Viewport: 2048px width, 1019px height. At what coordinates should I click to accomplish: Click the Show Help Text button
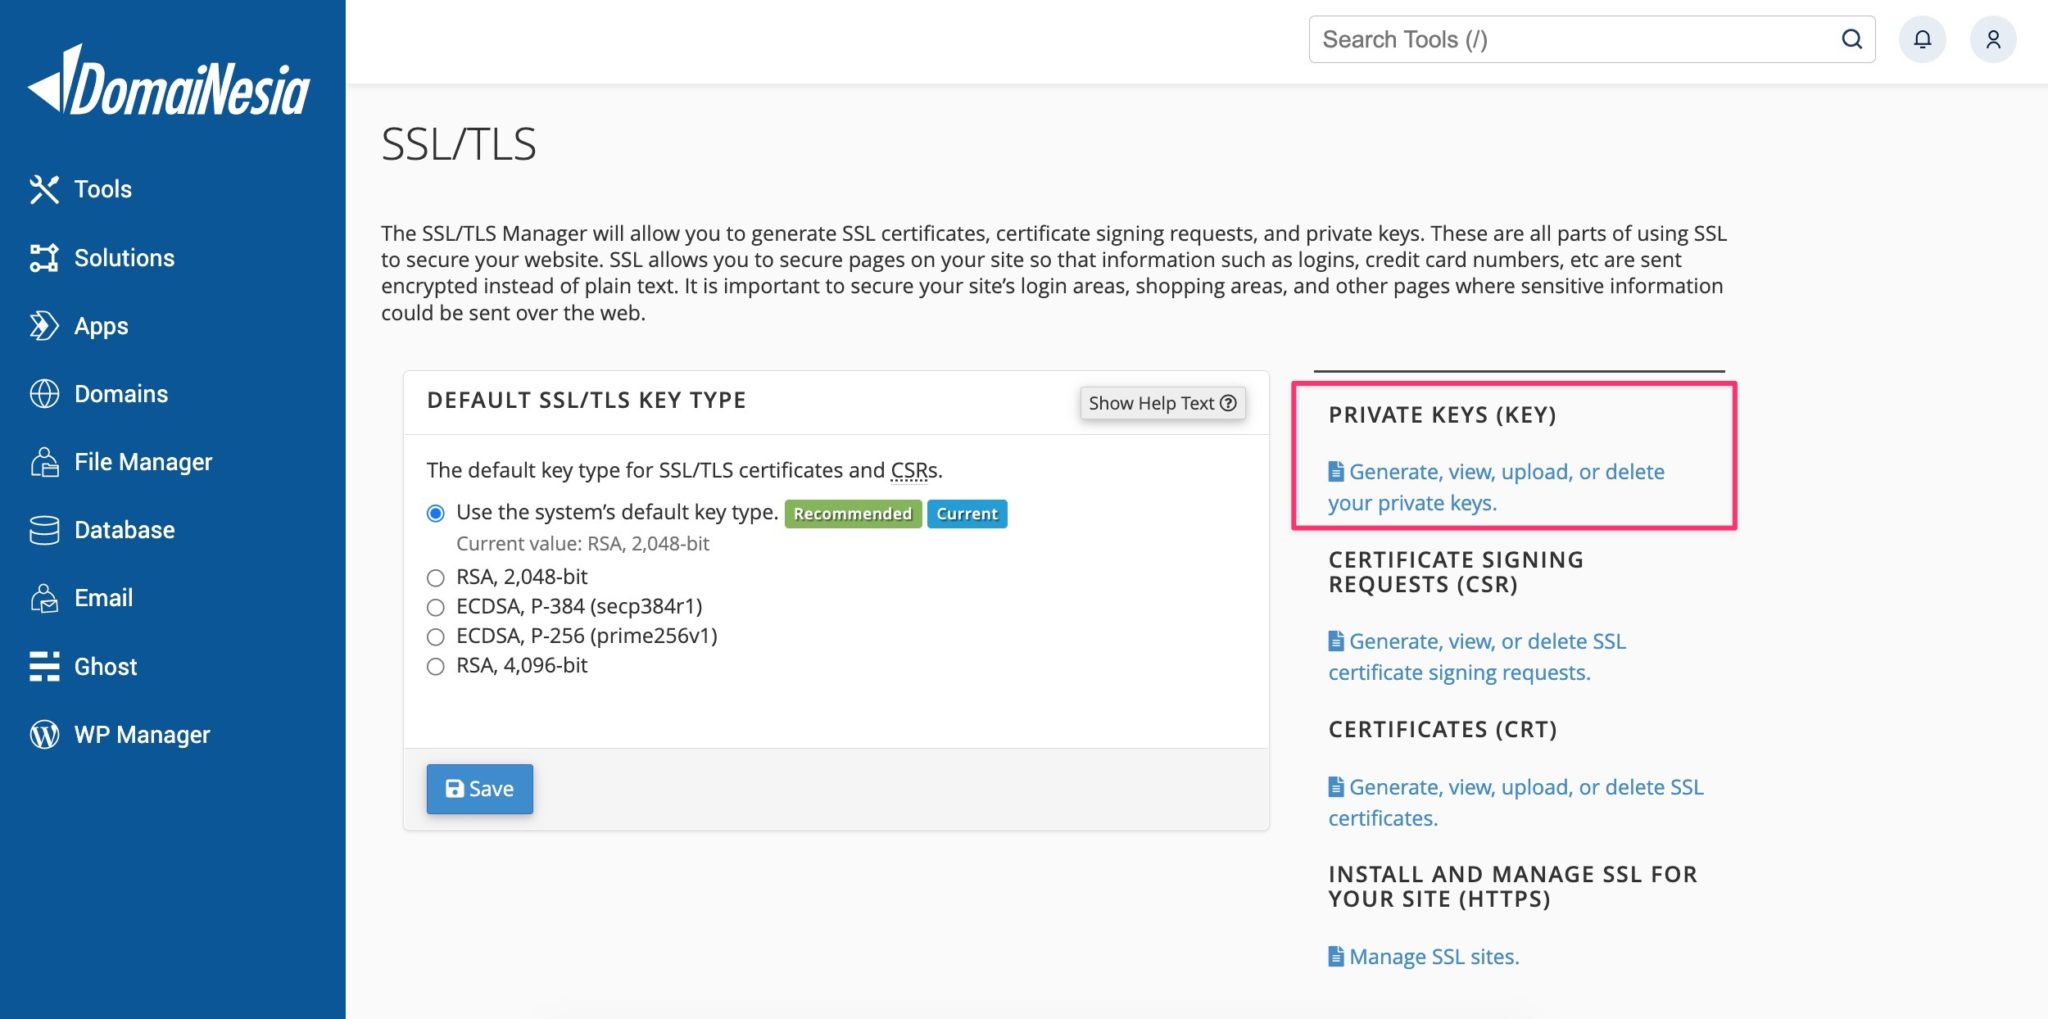click(x=1162, y=403)
